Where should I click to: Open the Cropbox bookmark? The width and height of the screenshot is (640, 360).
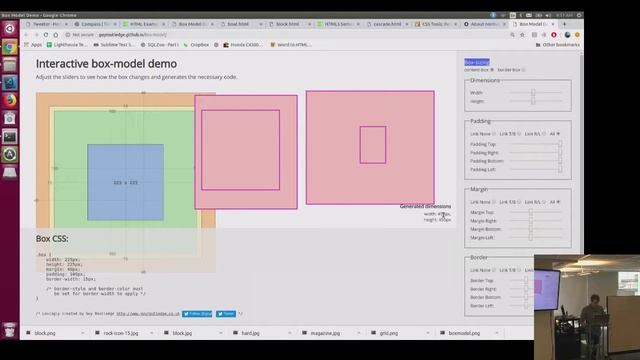[196, 45]
